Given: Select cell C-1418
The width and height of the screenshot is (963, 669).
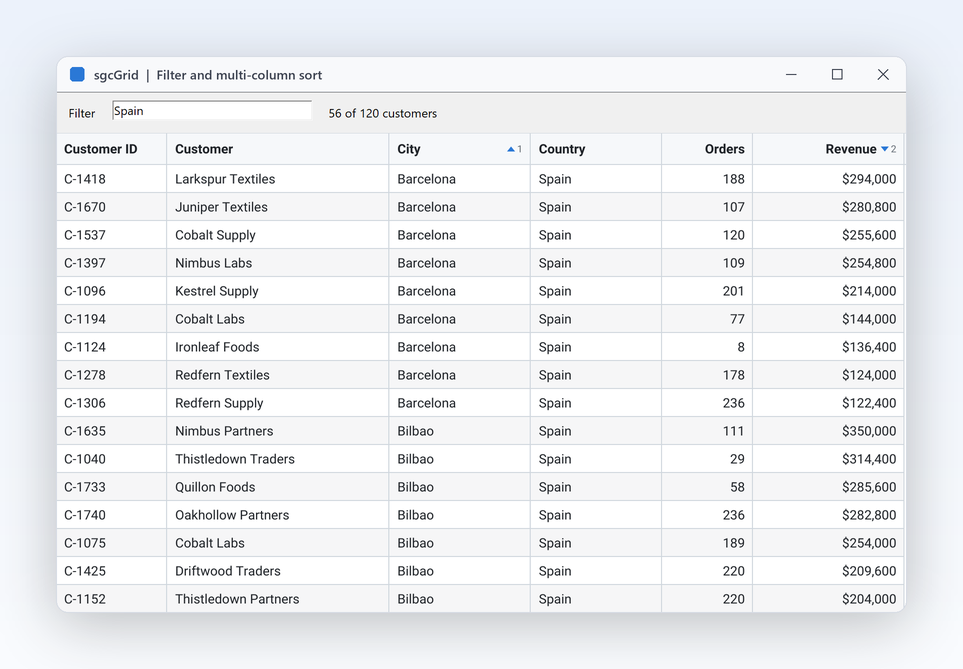Looking at the screenshot, I should pyautogui.click(x=112, y=179).
